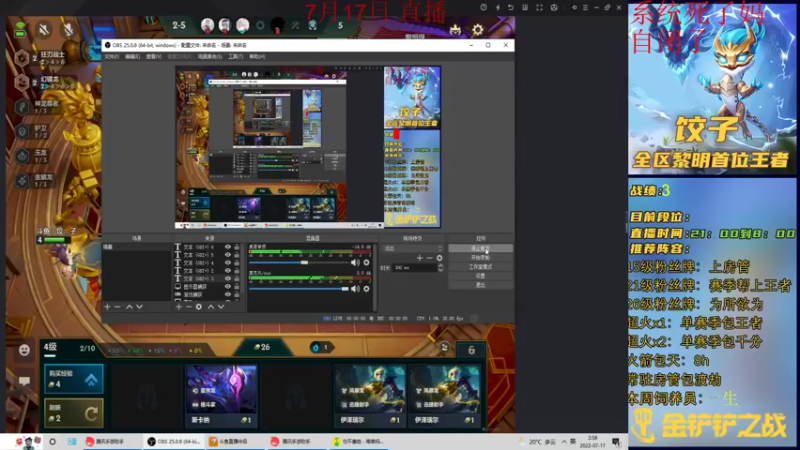Viewport: 800px width, 450px height.
Task: Move scene down with arrow icon
Action: [139, 307]
